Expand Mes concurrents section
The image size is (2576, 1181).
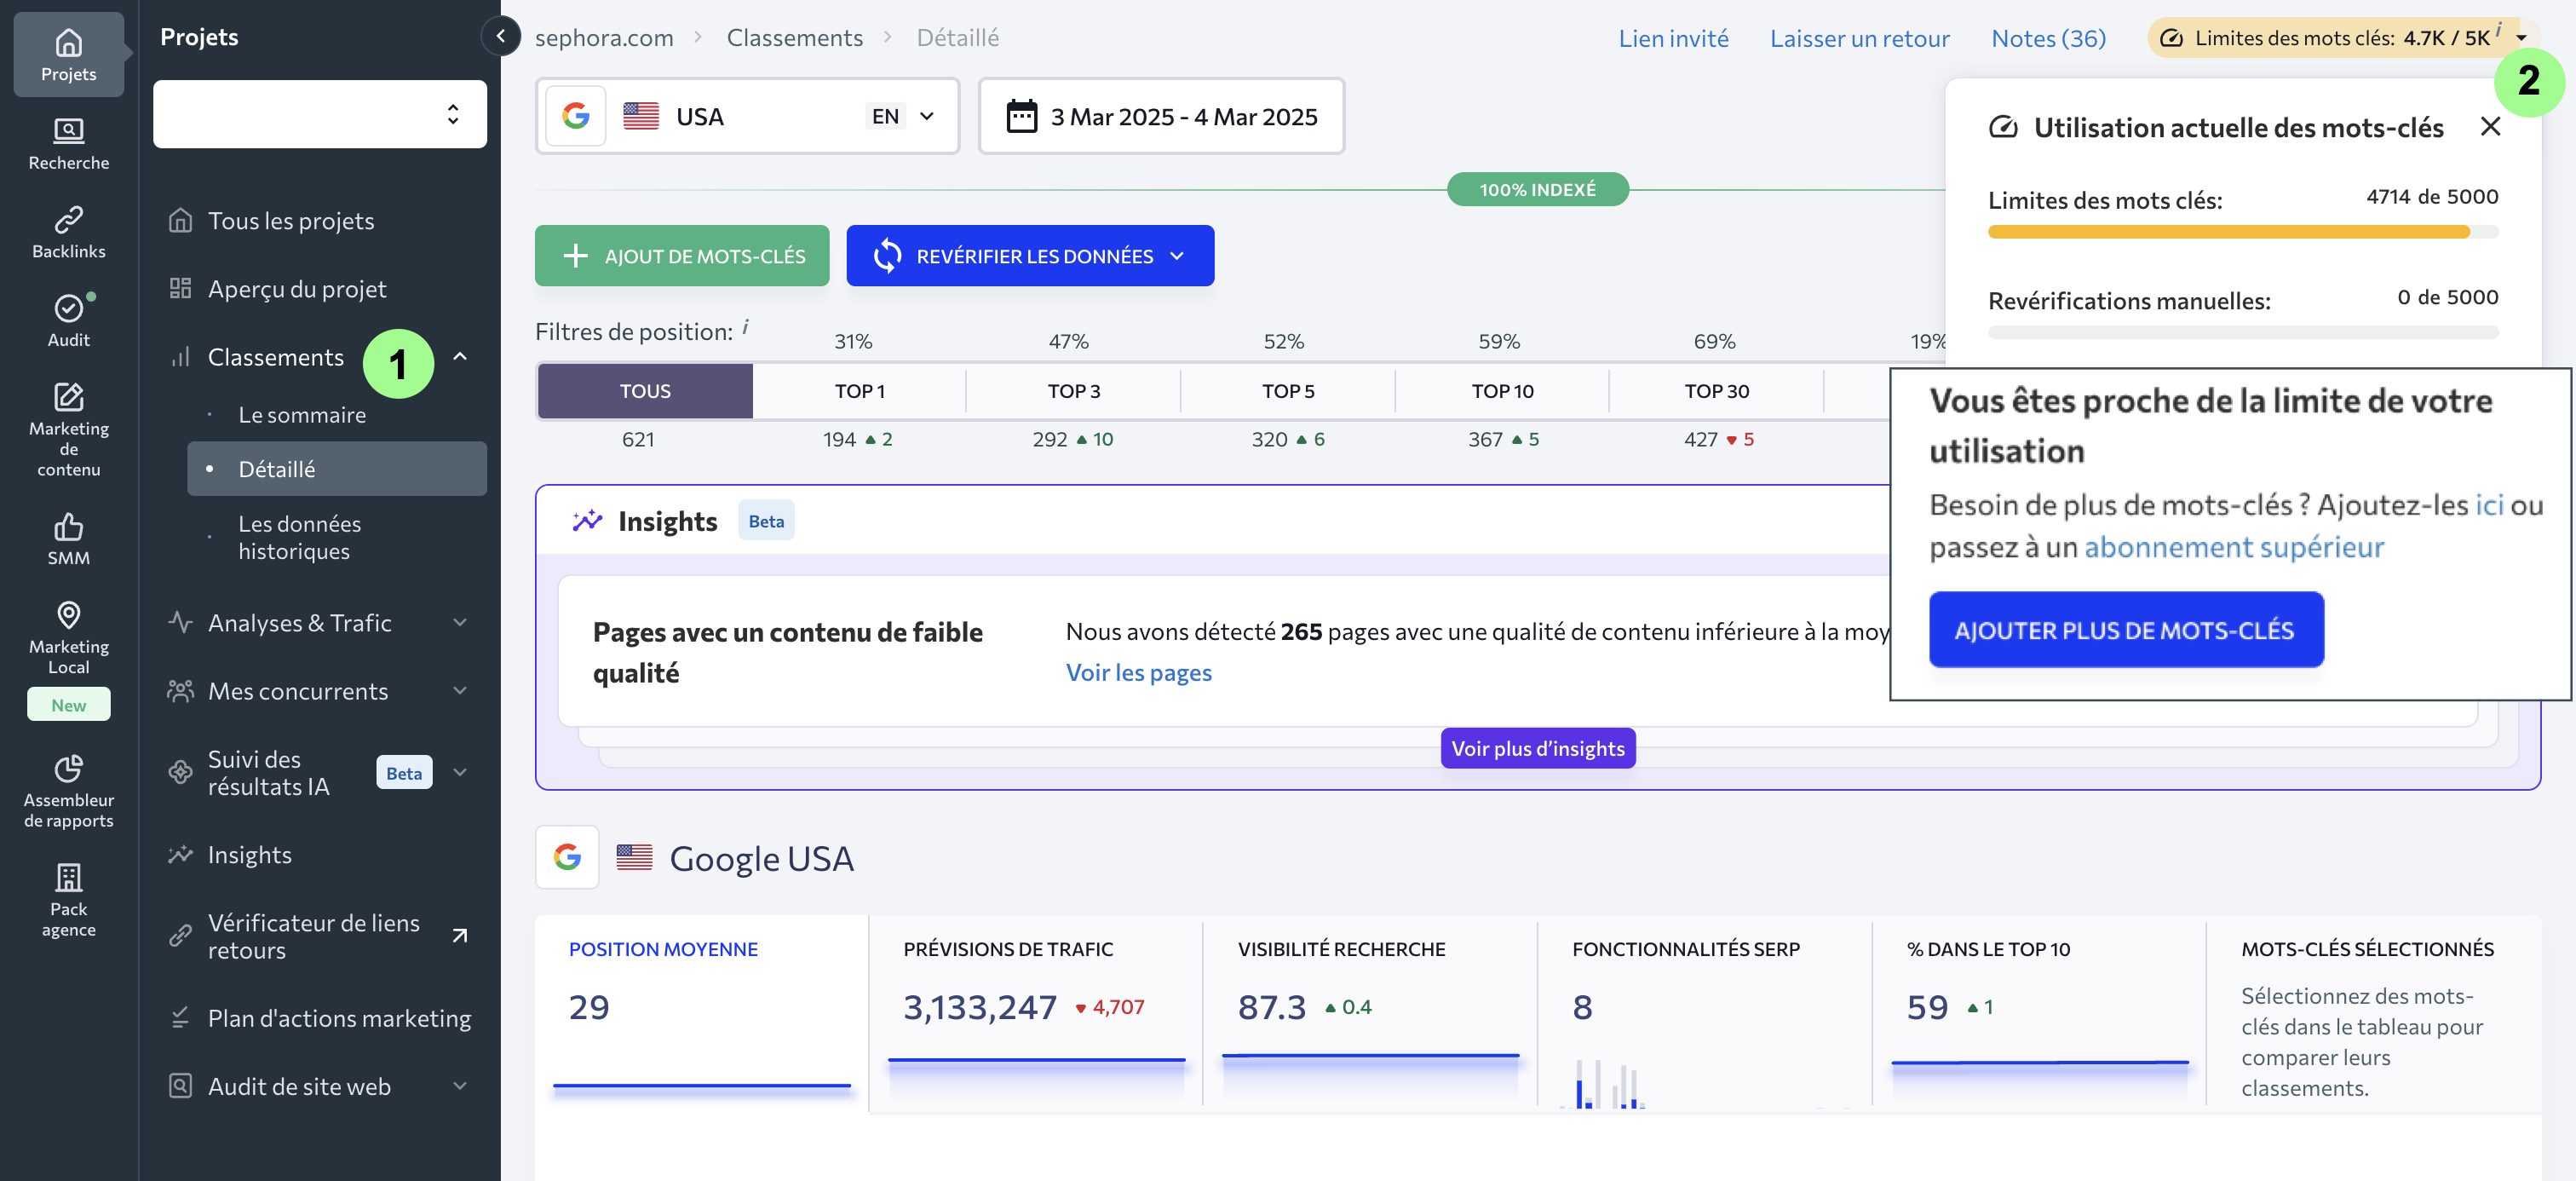point(459,690)
